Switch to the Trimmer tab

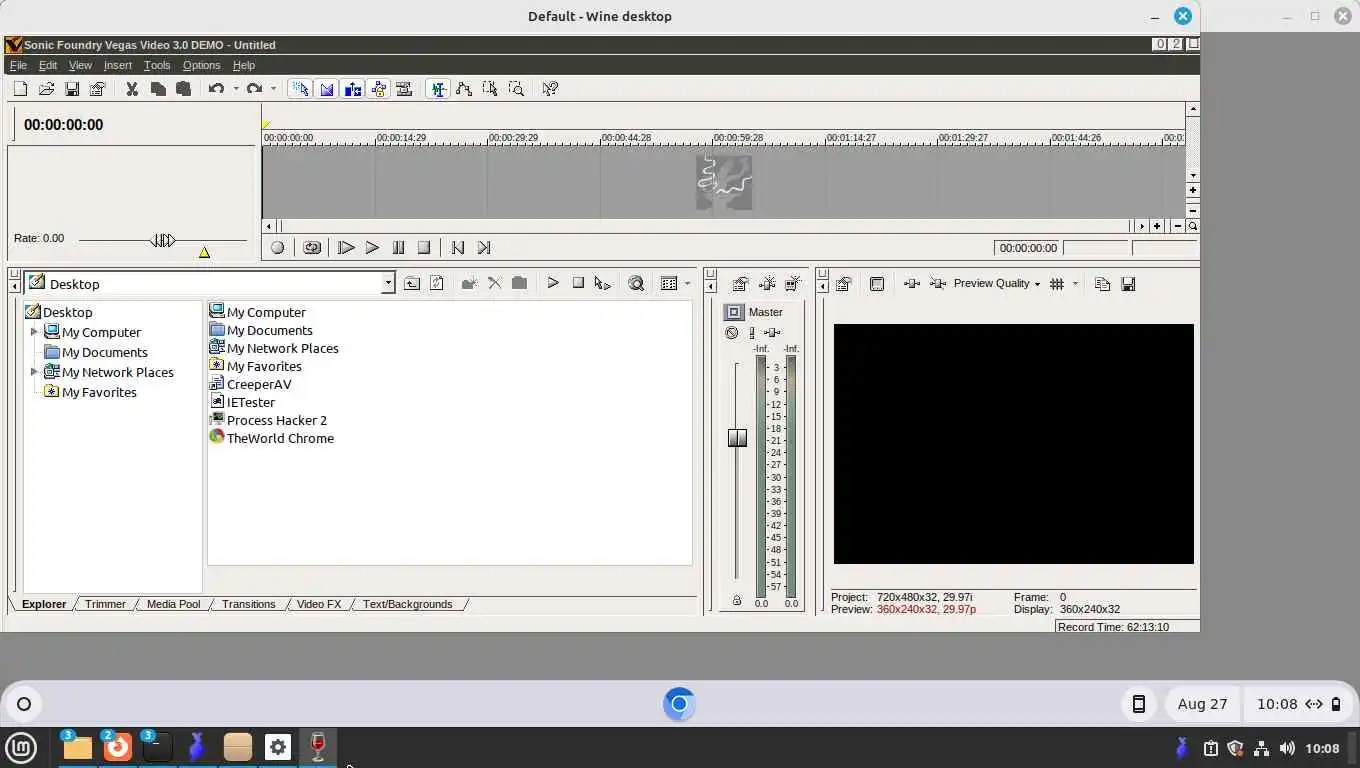point(105,604)
